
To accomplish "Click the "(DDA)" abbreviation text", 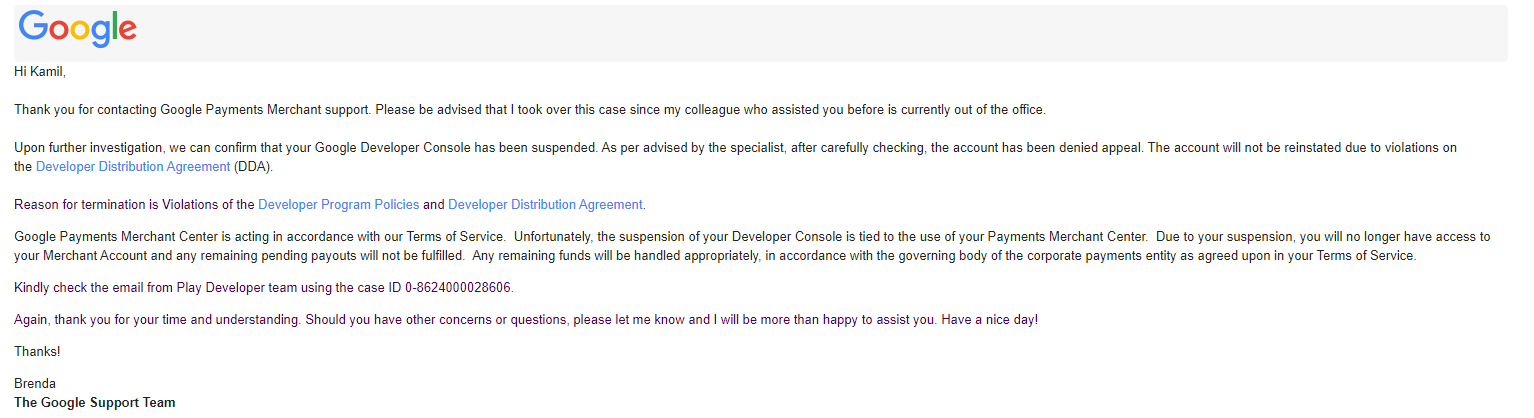I will pyautogui.click(x=253, y=166).
